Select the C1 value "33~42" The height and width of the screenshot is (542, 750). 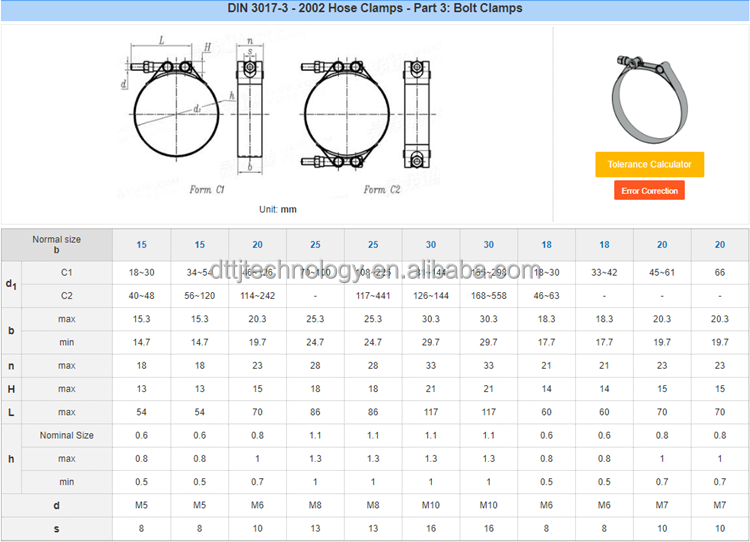pyautogui.click(x=604, y=272)
